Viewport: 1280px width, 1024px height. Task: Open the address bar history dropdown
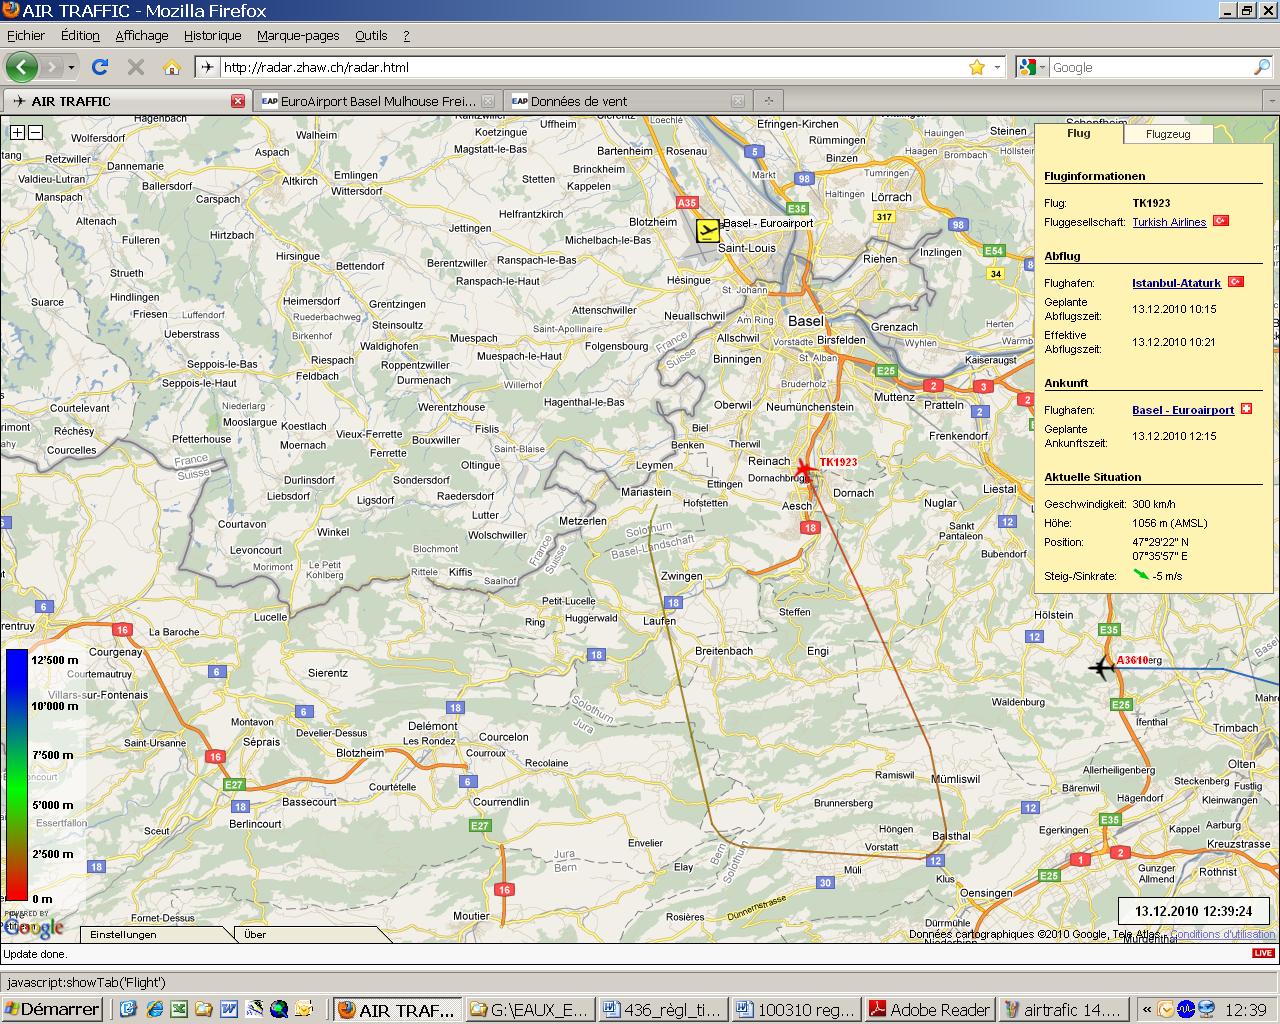click(997, 67)
